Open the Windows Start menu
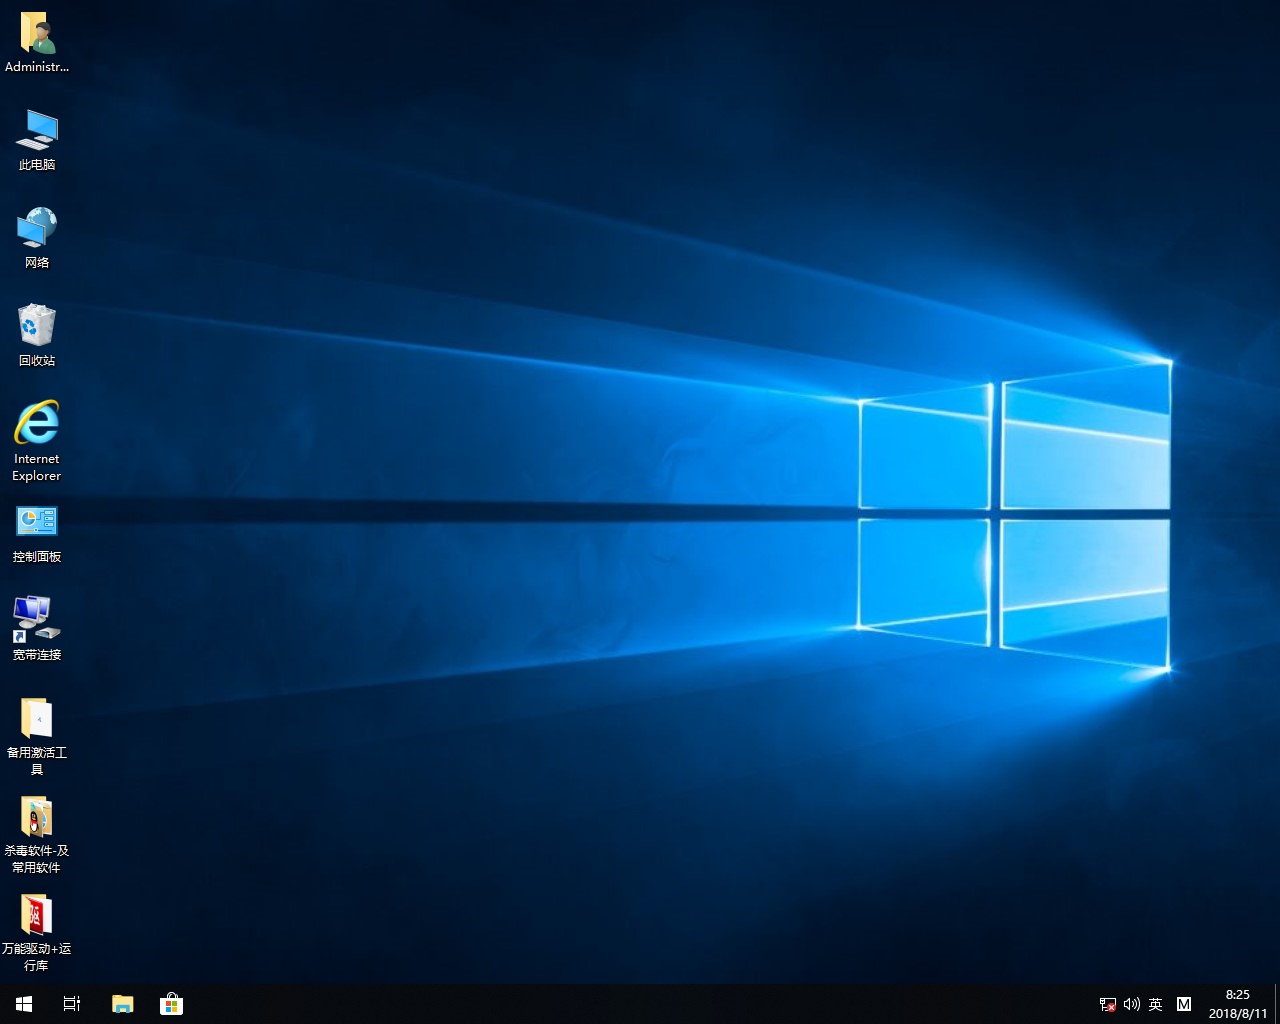The width and height of the screenshot is (1280, 1024). pos(24,1004)
